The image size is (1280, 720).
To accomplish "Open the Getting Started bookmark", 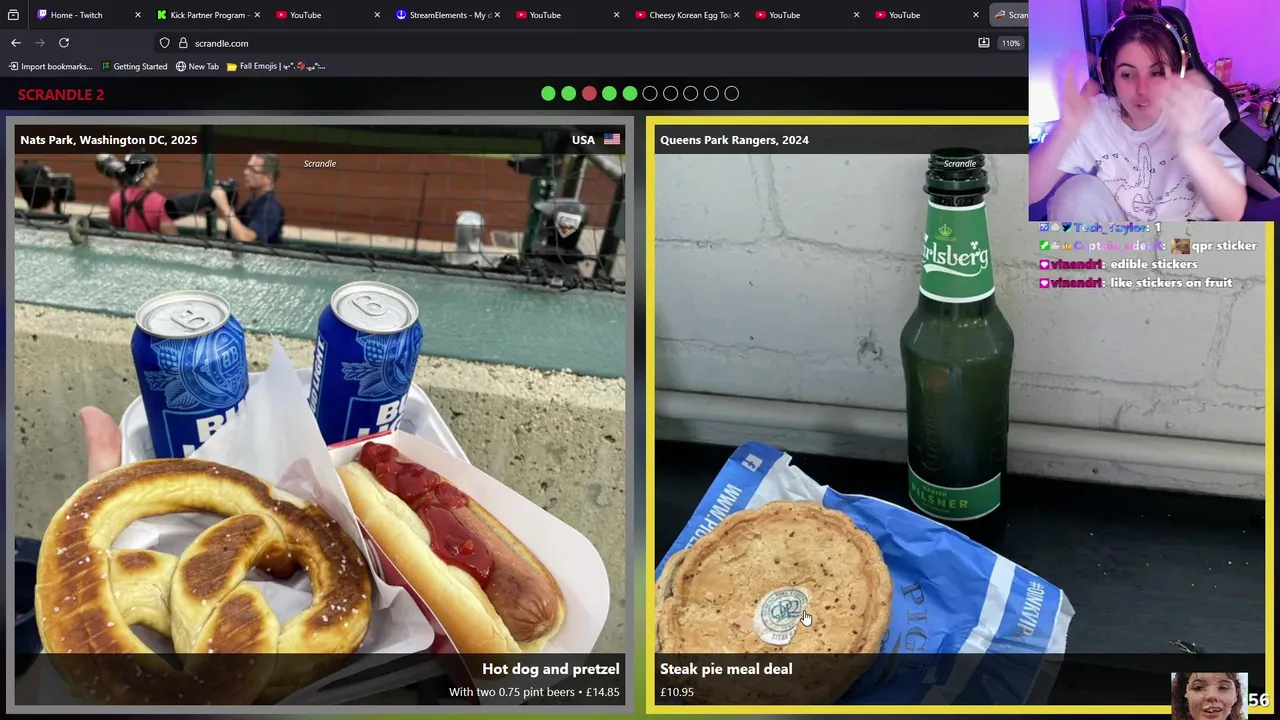I will click(134, 66).
